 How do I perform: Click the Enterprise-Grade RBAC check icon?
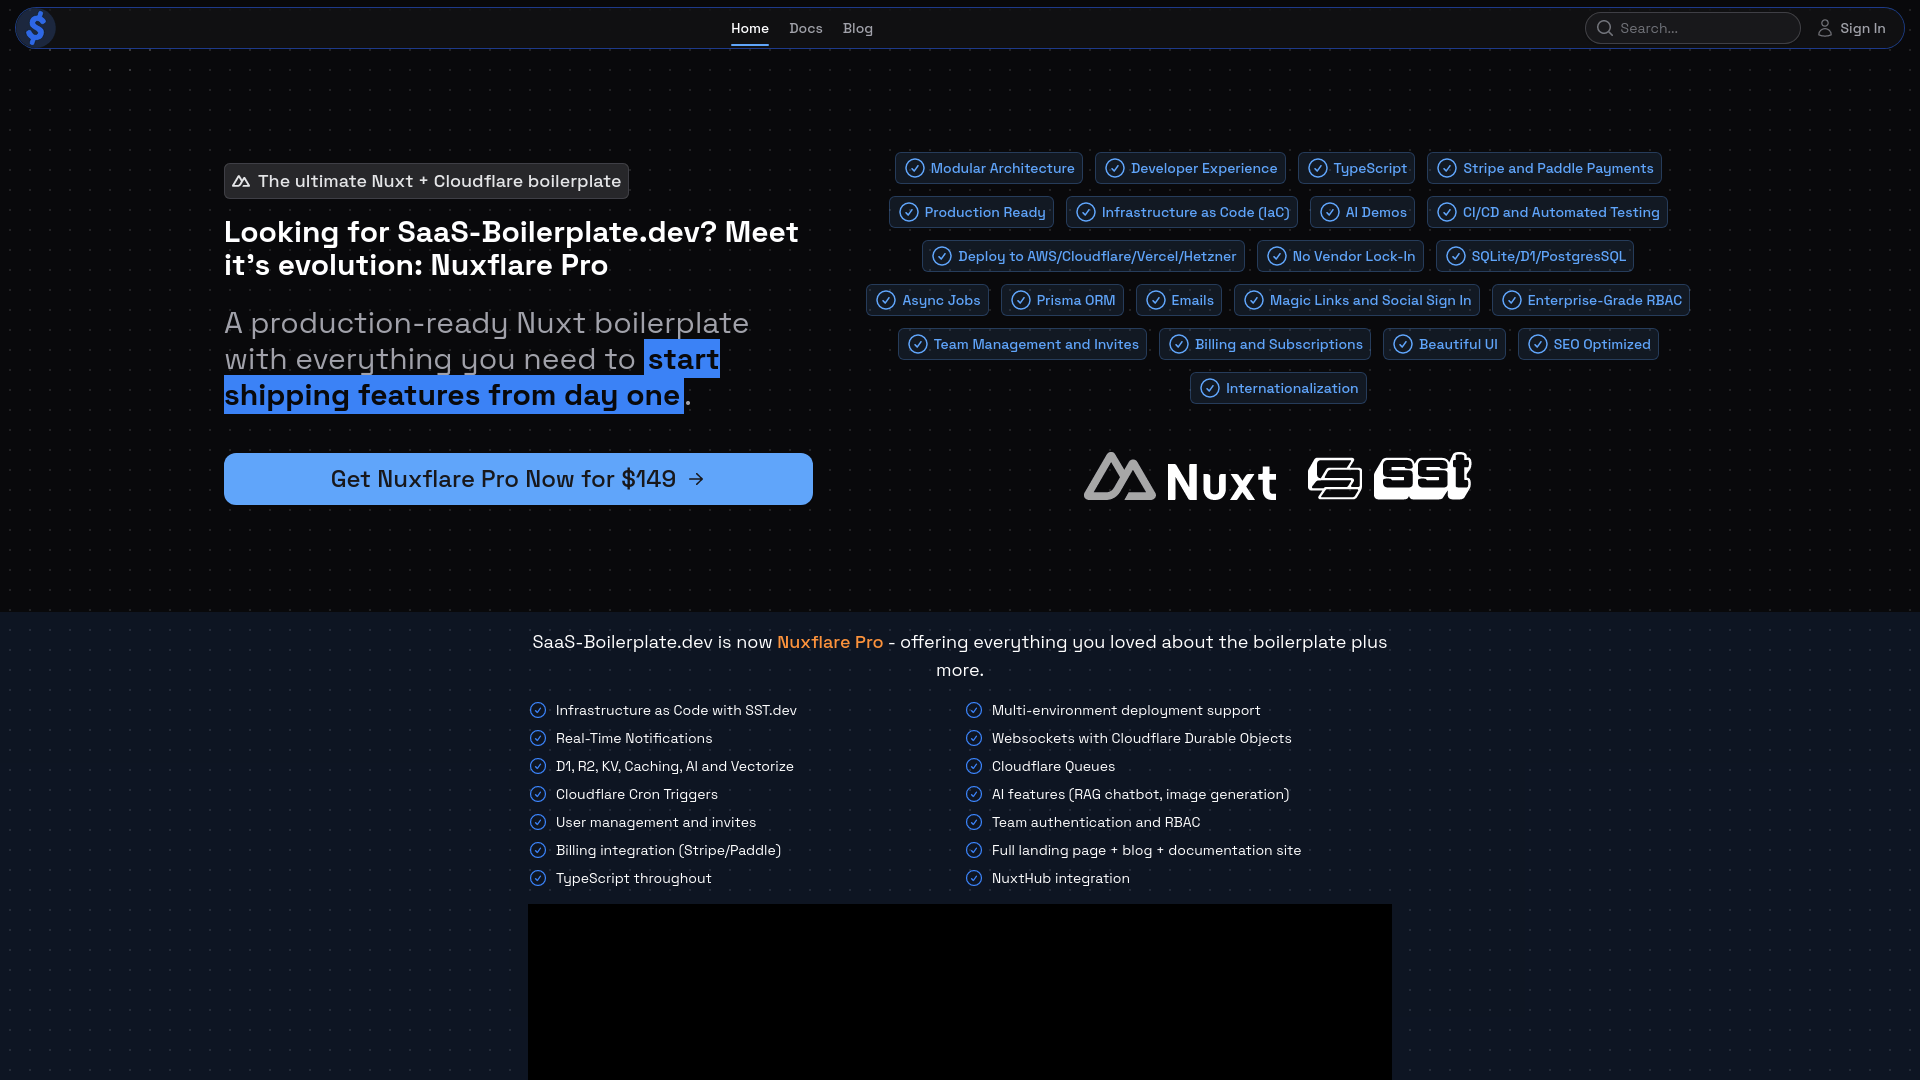(1512, 300)
